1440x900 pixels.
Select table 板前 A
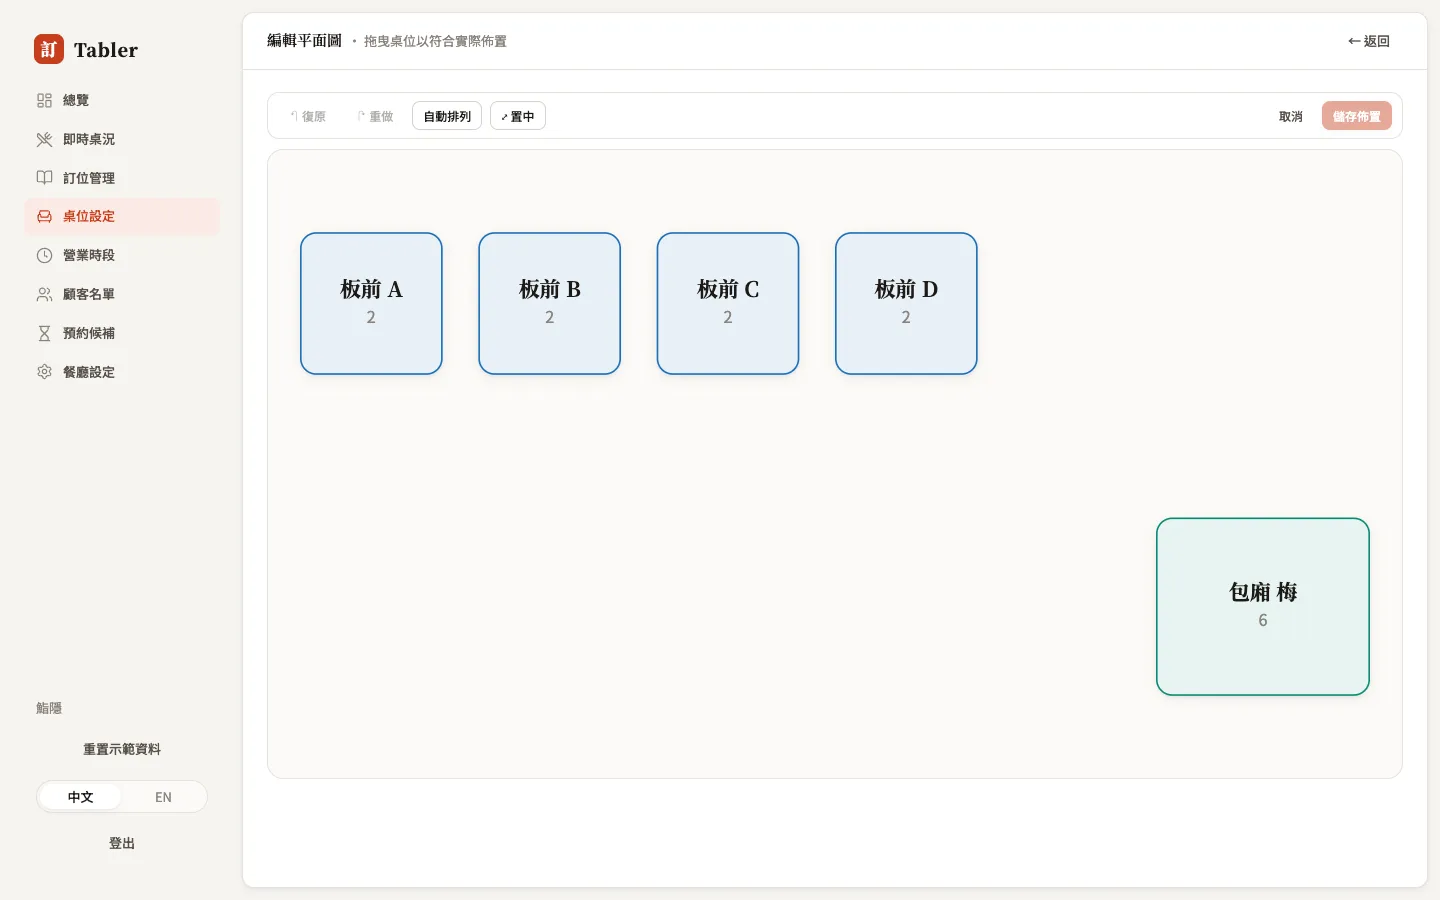point(371,304)
